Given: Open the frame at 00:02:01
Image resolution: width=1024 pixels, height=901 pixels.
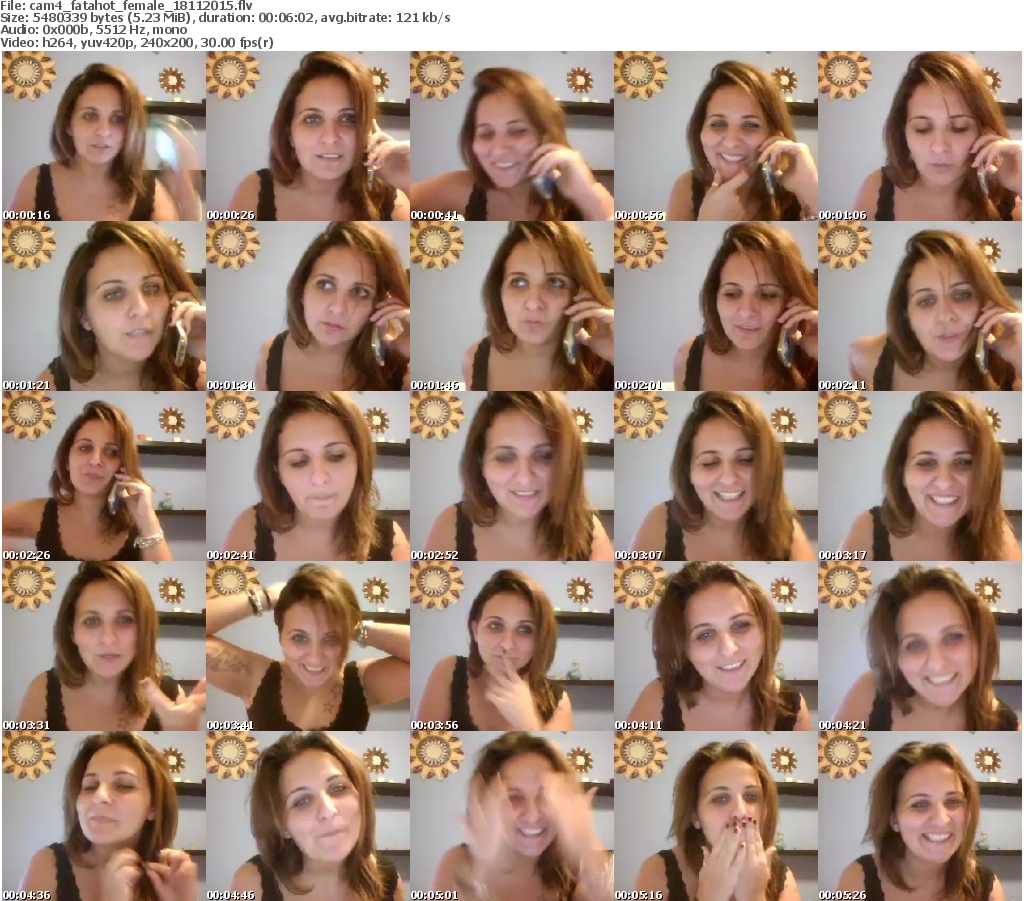Looking at the screenshot, I should point(716,306).
